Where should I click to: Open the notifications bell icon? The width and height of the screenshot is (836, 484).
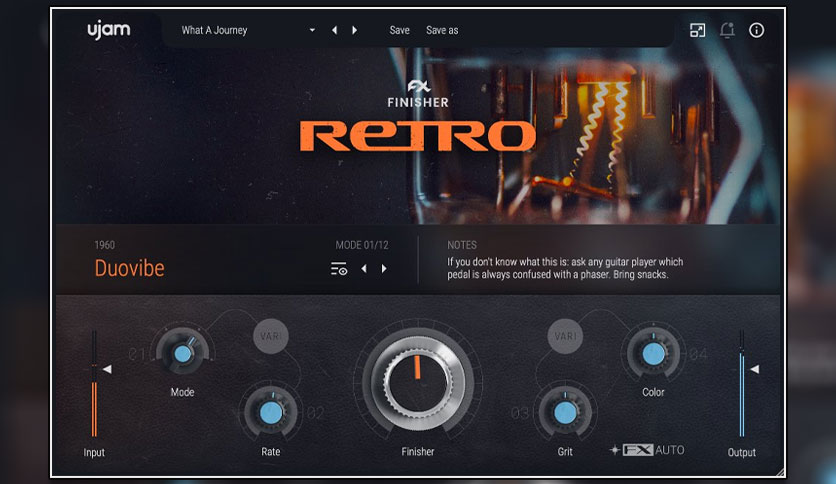(727, 30)
